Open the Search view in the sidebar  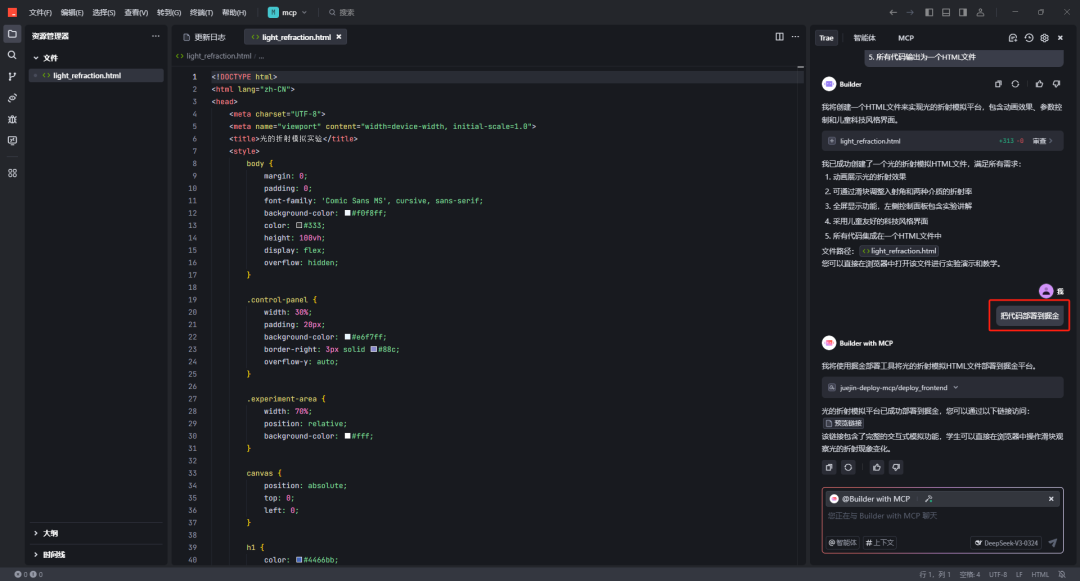(x=12, y=55)
